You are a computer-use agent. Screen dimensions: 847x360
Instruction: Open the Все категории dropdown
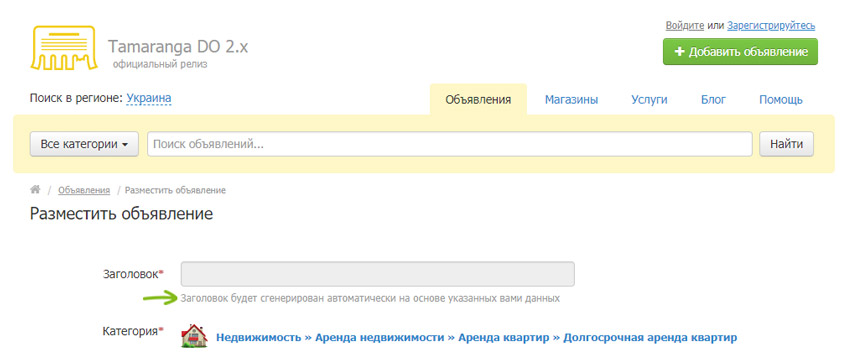84,144
